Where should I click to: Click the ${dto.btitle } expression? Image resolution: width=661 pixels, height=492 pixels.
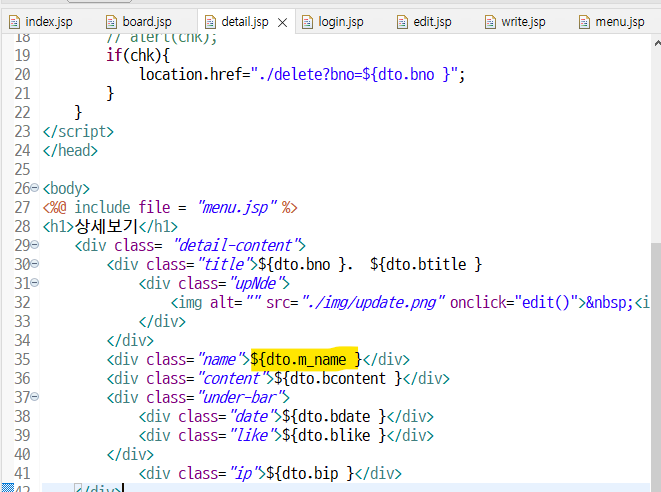pos(426,264)
